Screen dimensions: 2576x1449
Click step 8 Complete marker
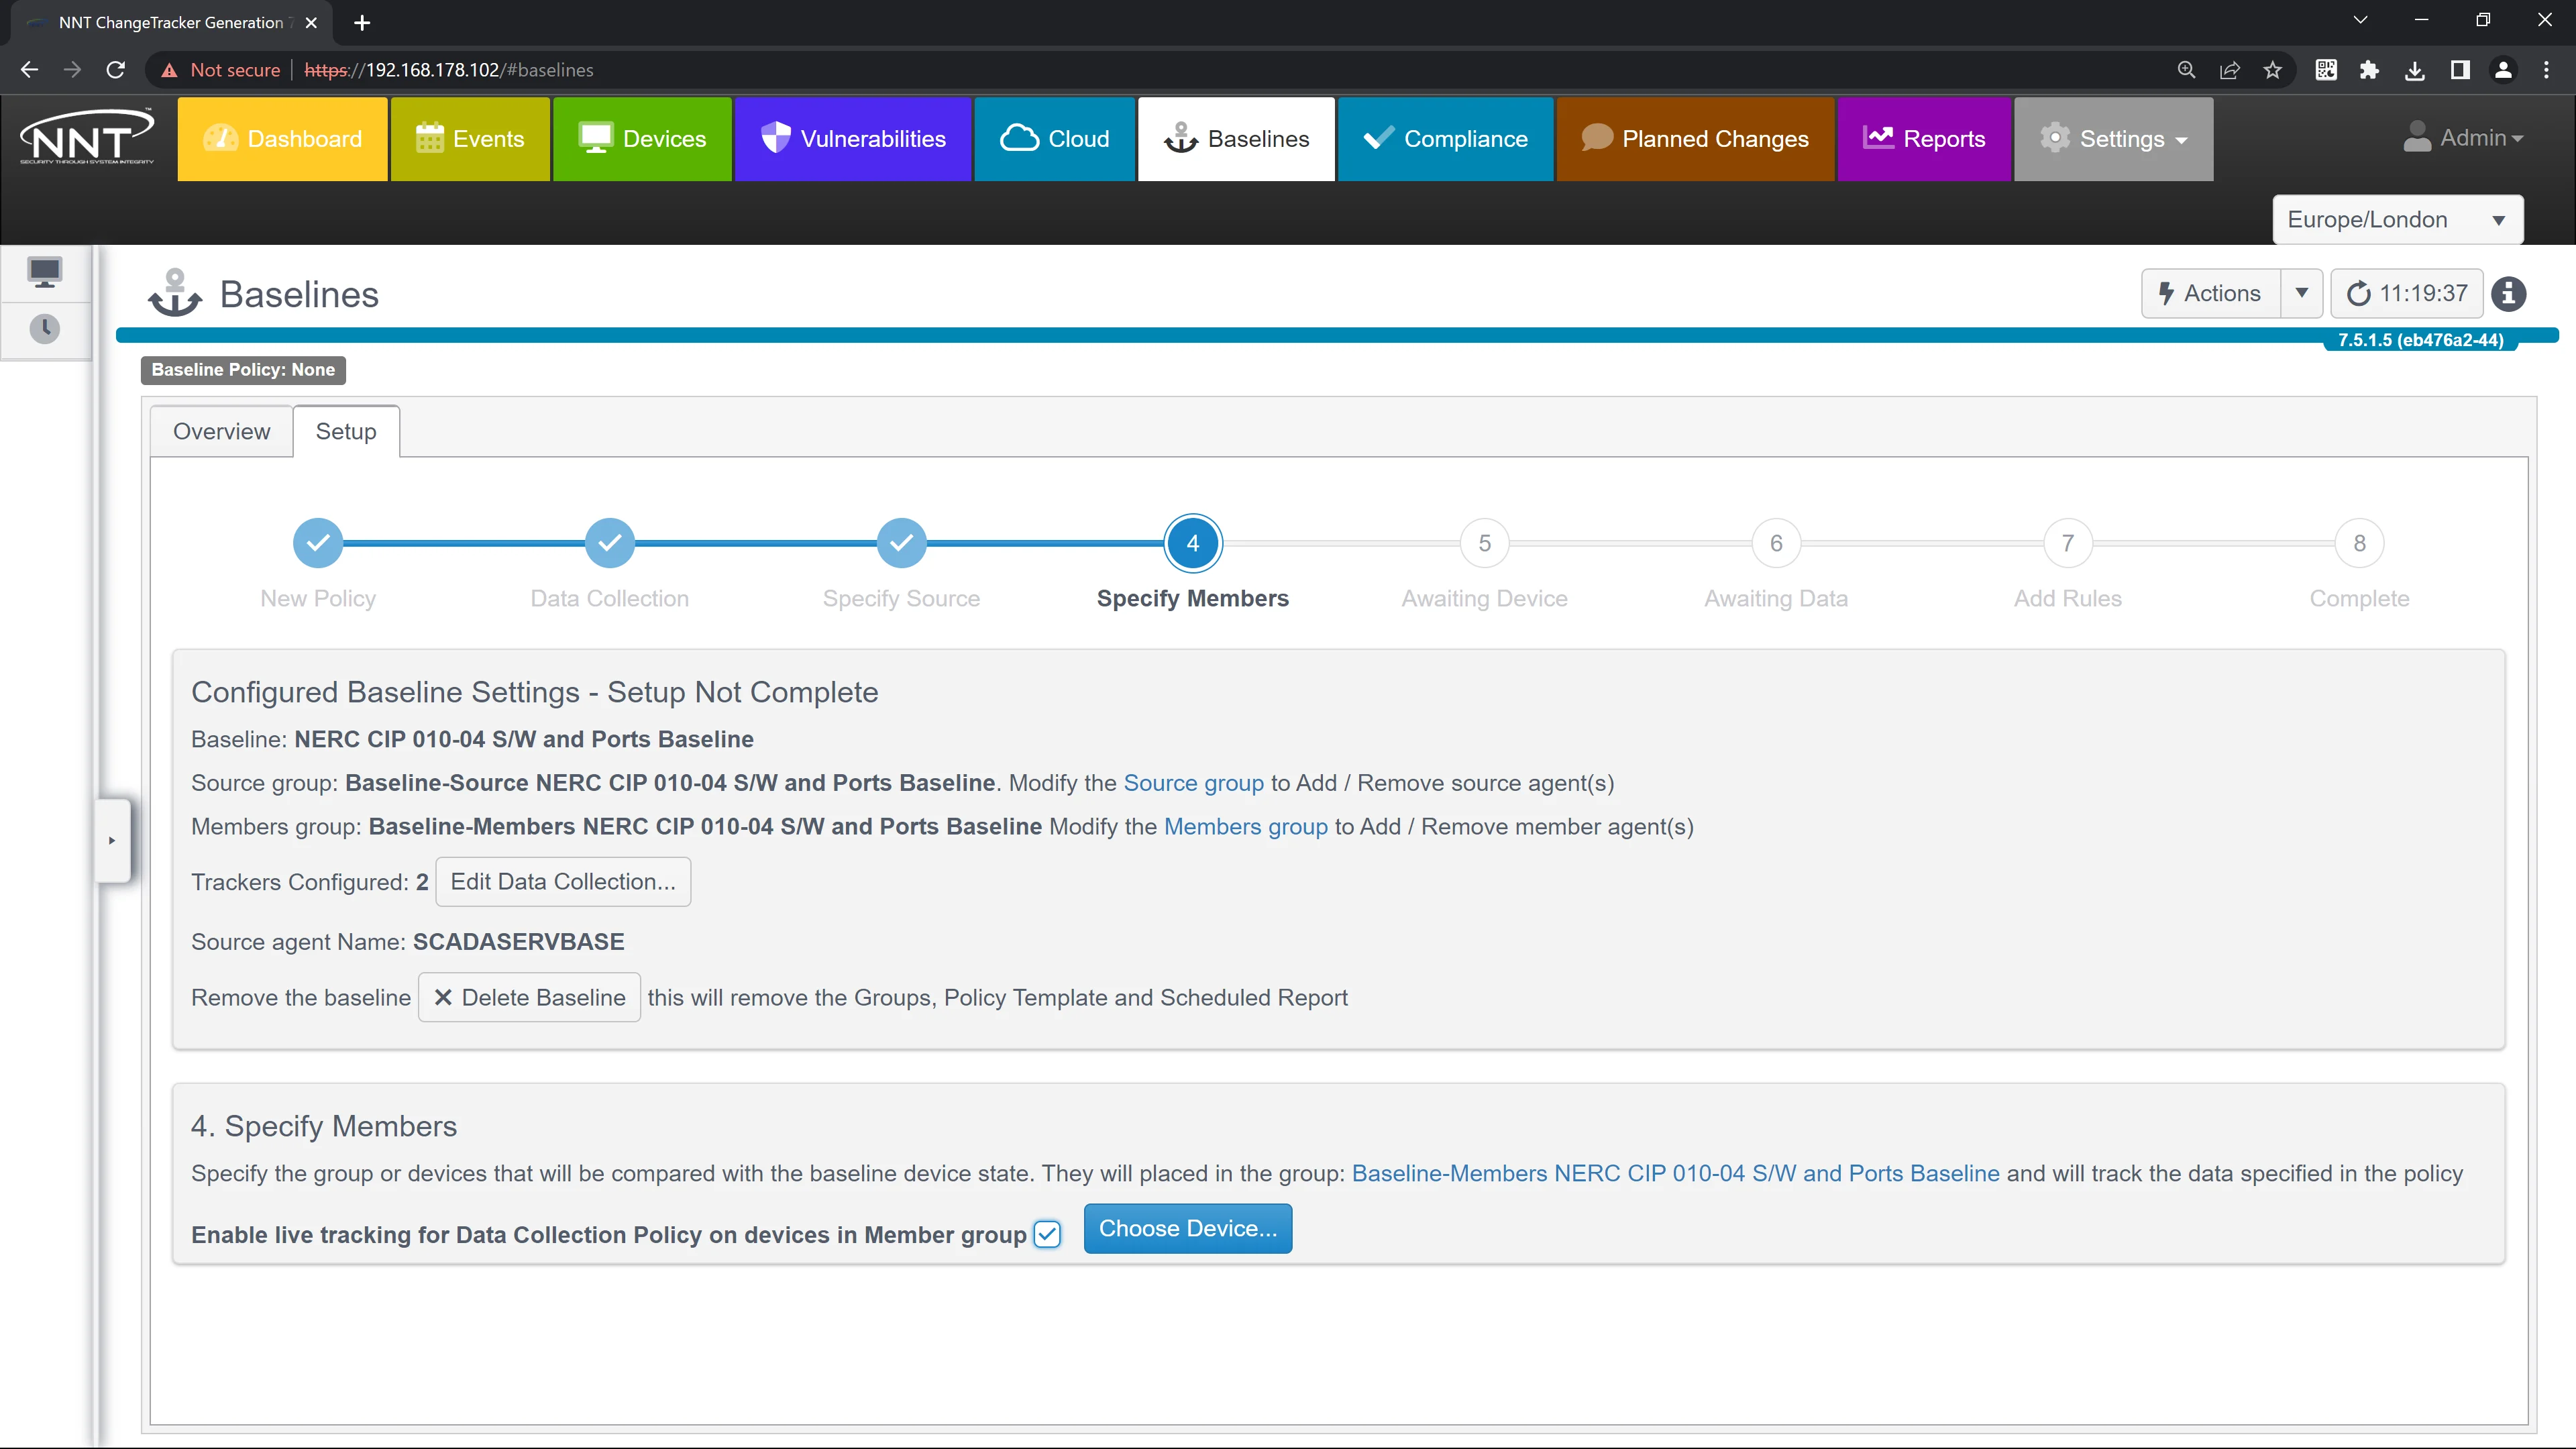(2359, 543)
